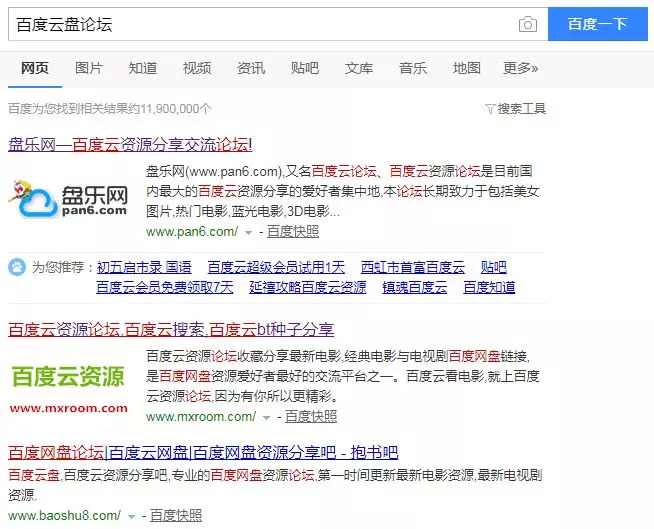
Task: Open the 盘乐网 pan6.com logo thumbnail
Action: (68, 199)
